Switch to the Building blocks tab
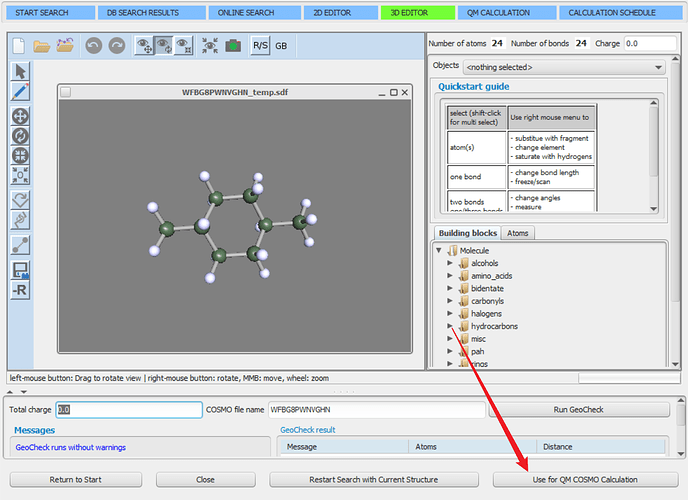This screenshot has width=688, height=500. pyautogui.click(x=468, y=233)
